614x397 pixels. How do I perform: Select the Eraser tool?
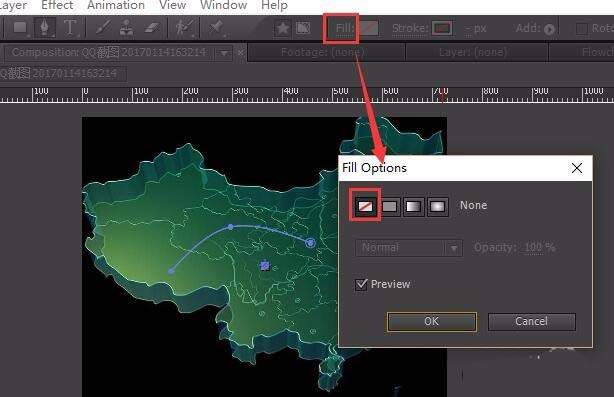pyautogui.click(x=152, y=28)
